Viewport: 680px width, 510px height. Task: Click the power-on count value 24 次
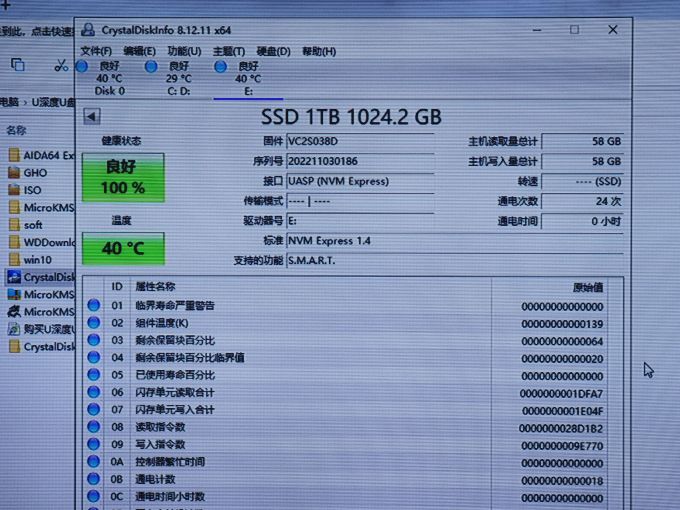582,201
